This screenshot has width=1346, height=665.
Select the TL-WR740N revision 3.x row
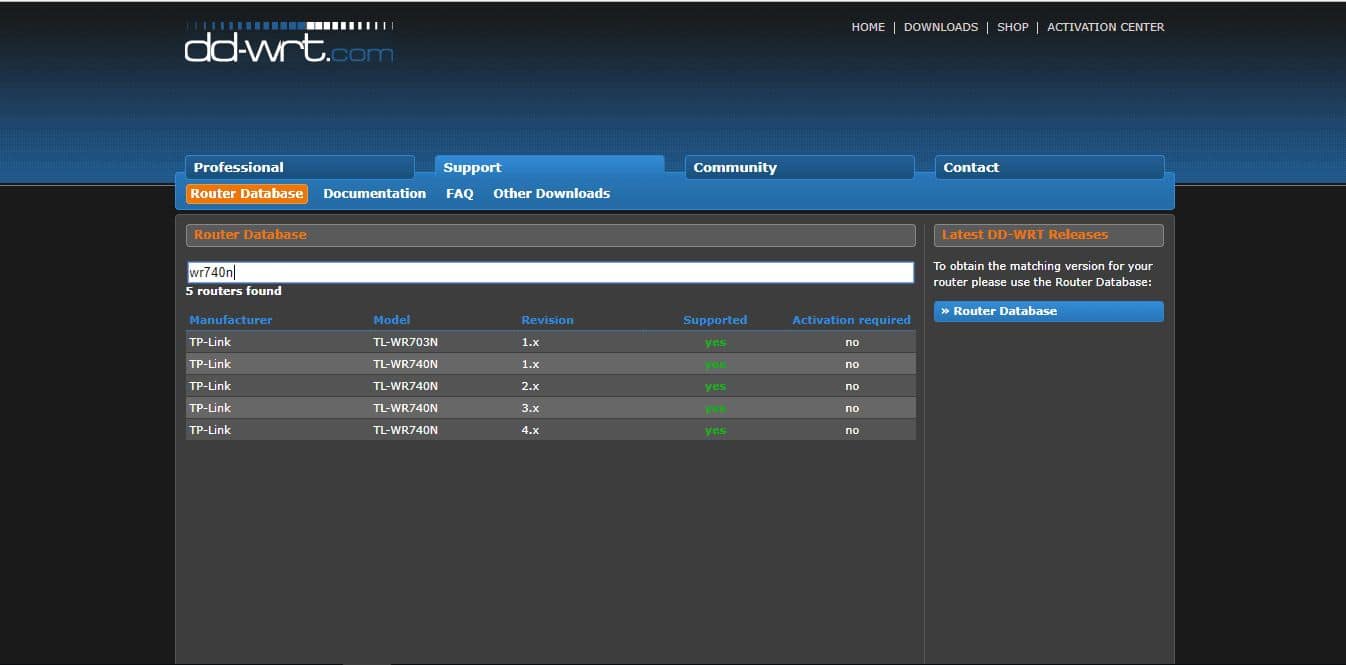[551, 408]
